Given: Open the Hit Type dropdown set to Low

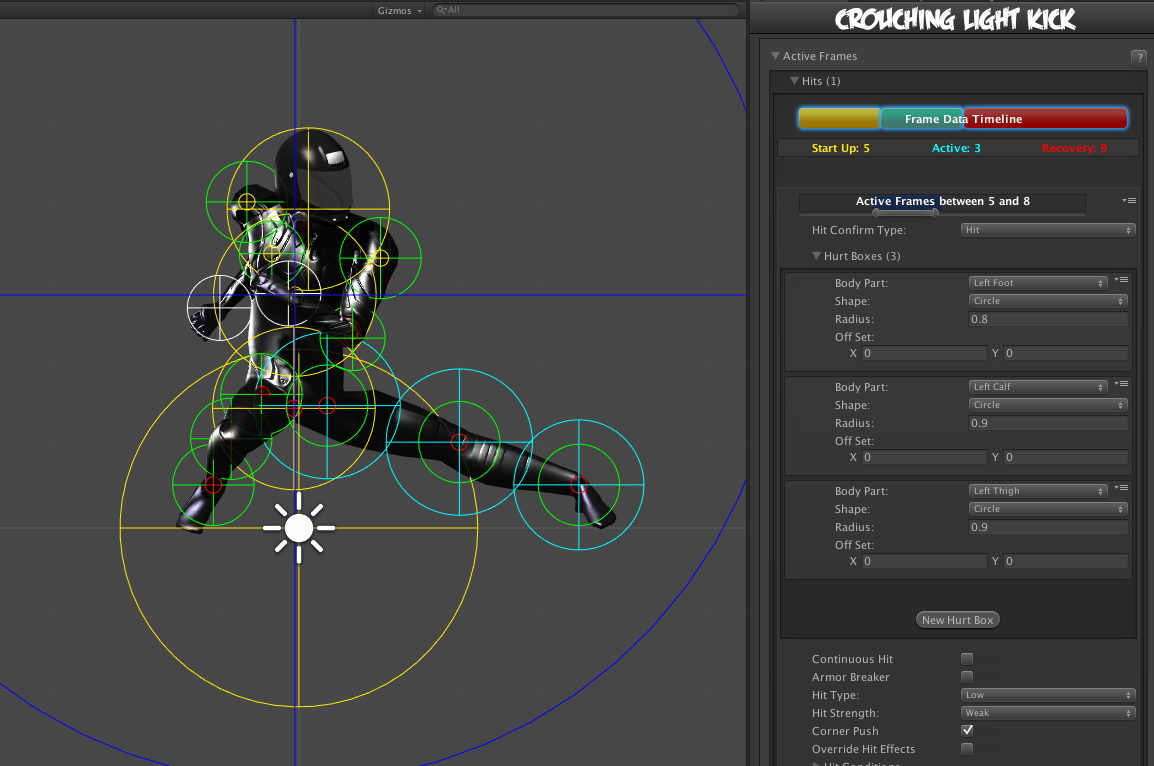Looking at the screenshot, I should [x=1048, y=695].
